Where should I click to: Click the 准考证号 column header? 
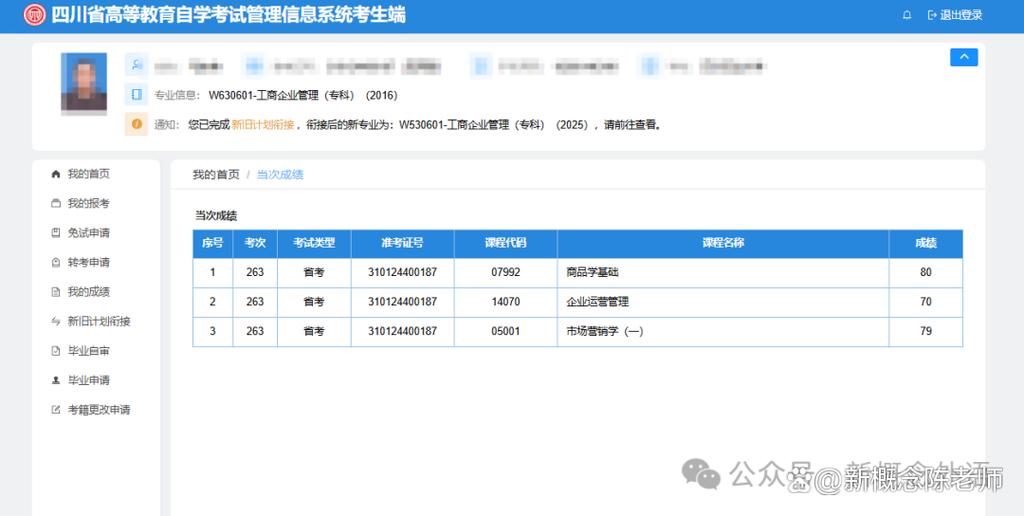click(402, 243)
